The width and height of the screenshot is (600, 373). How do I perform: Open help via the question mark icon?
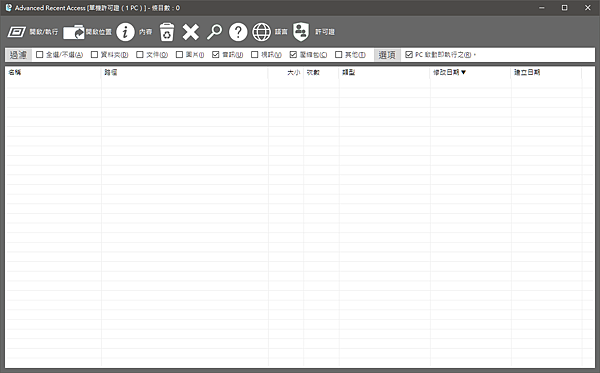238,32
